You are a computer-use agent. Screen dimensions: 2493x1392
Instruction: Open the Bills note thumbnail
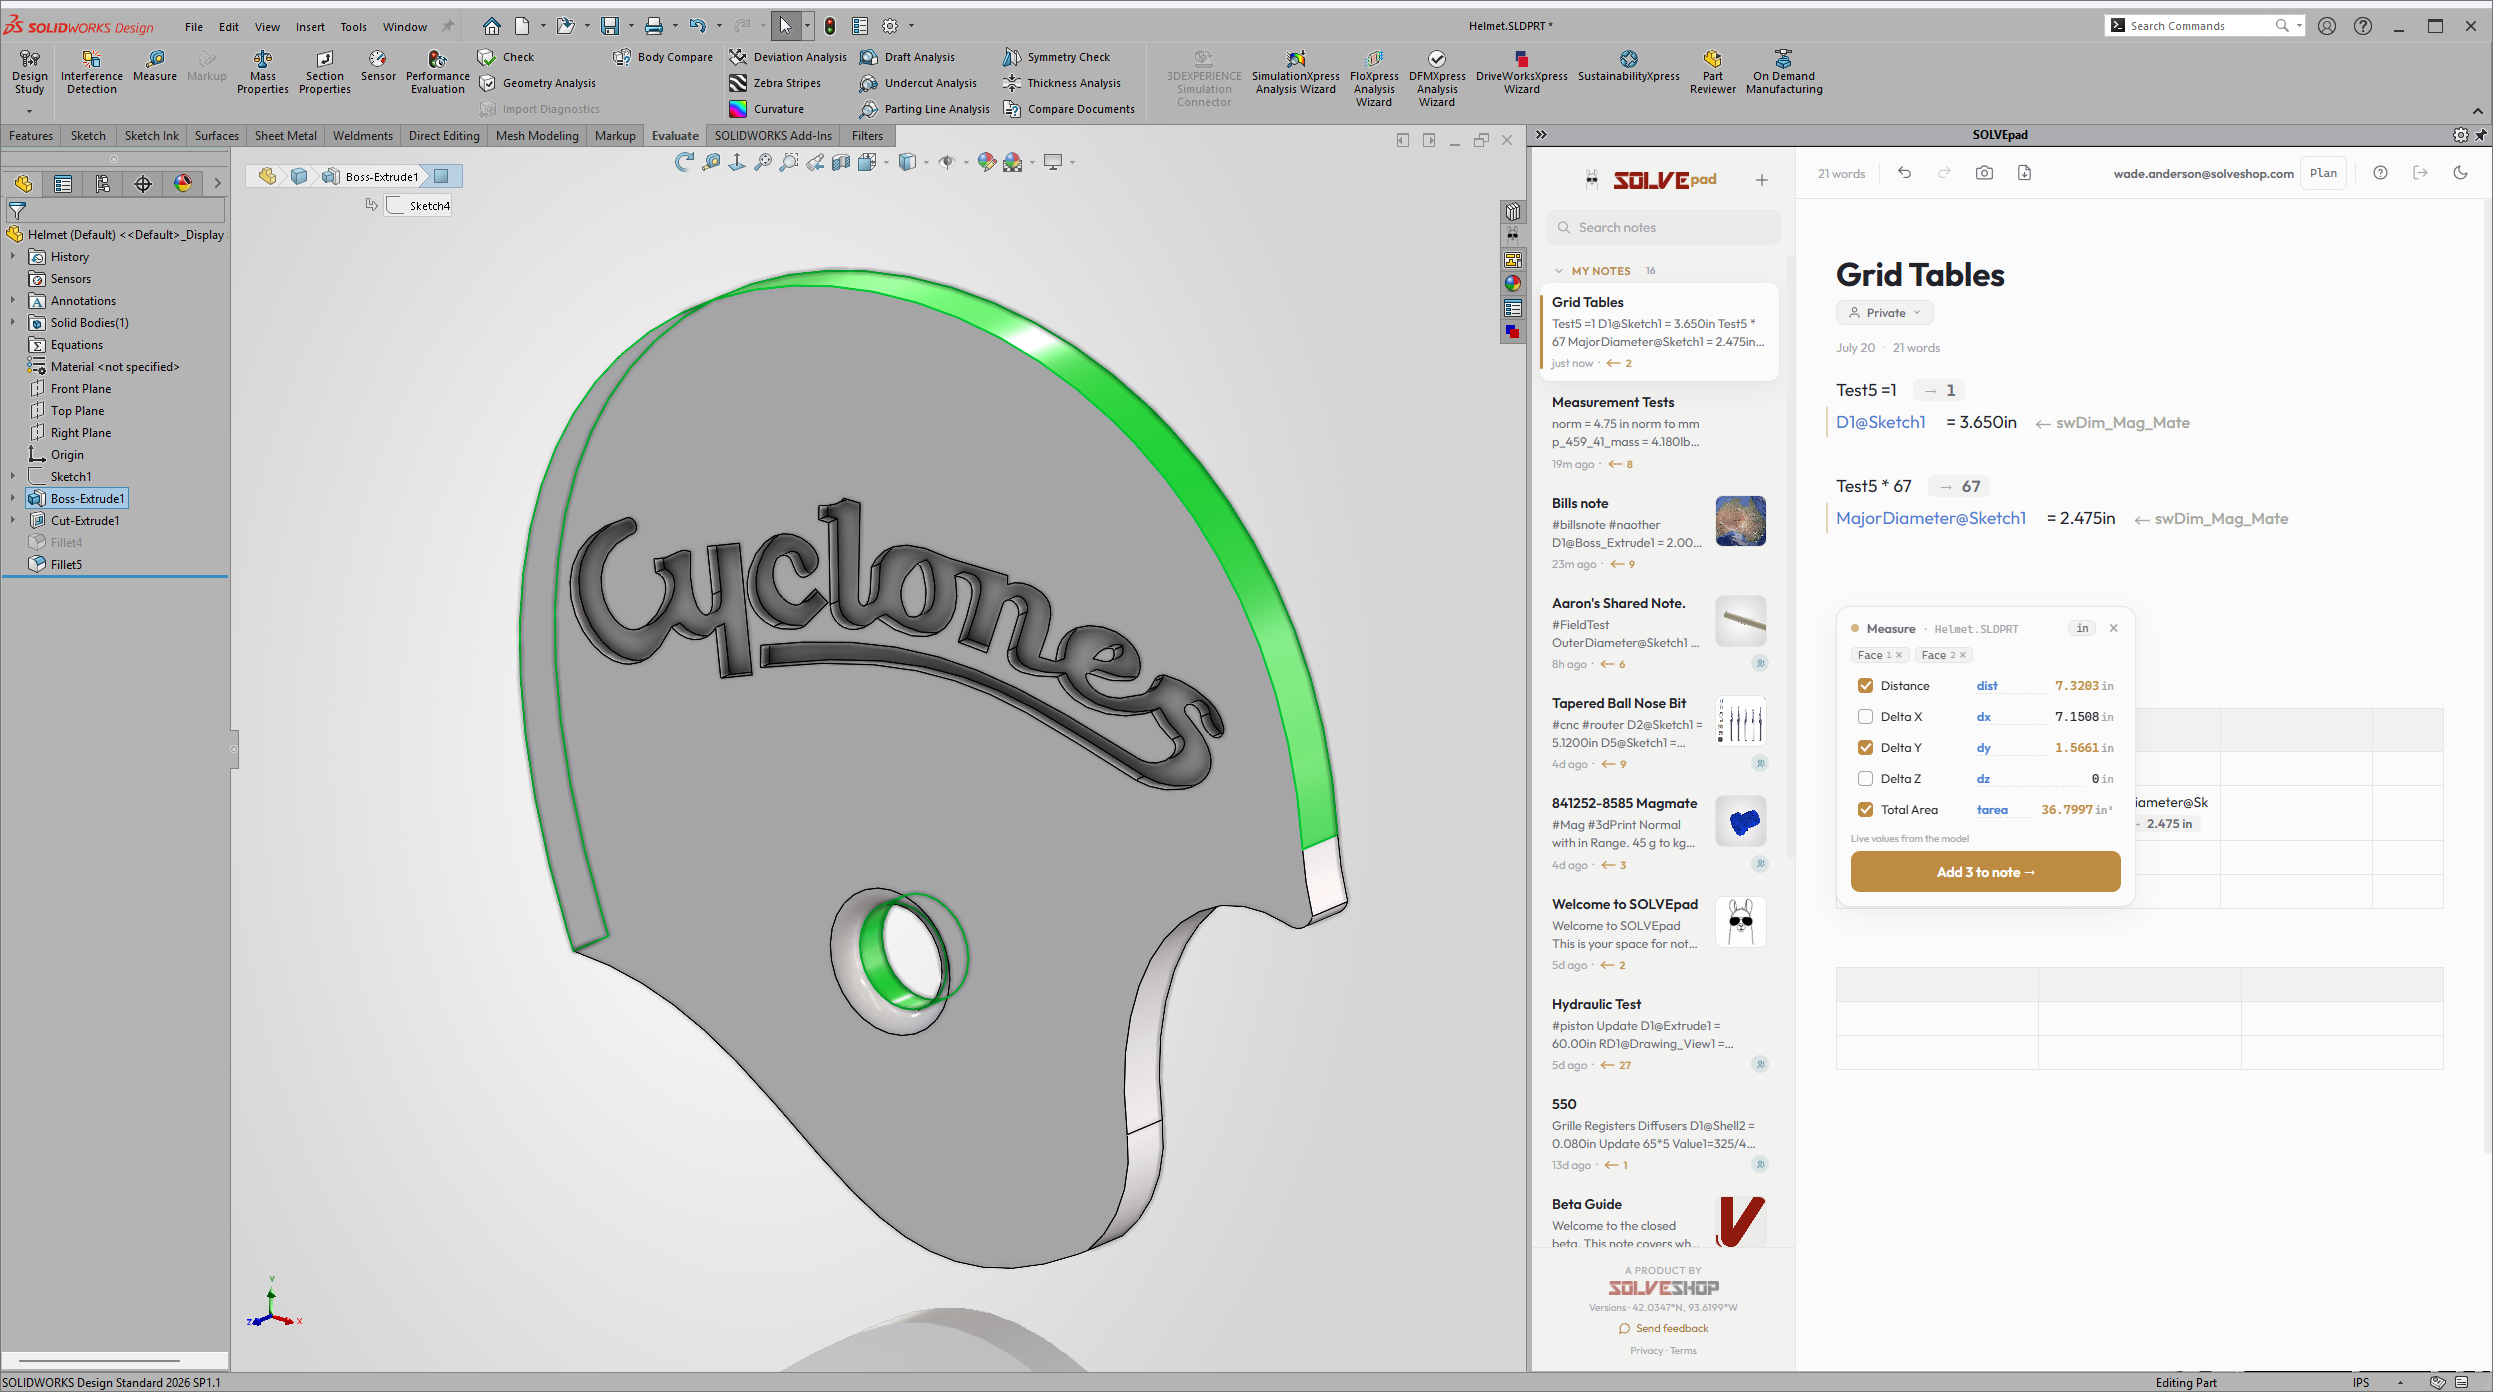point(1740,521)
